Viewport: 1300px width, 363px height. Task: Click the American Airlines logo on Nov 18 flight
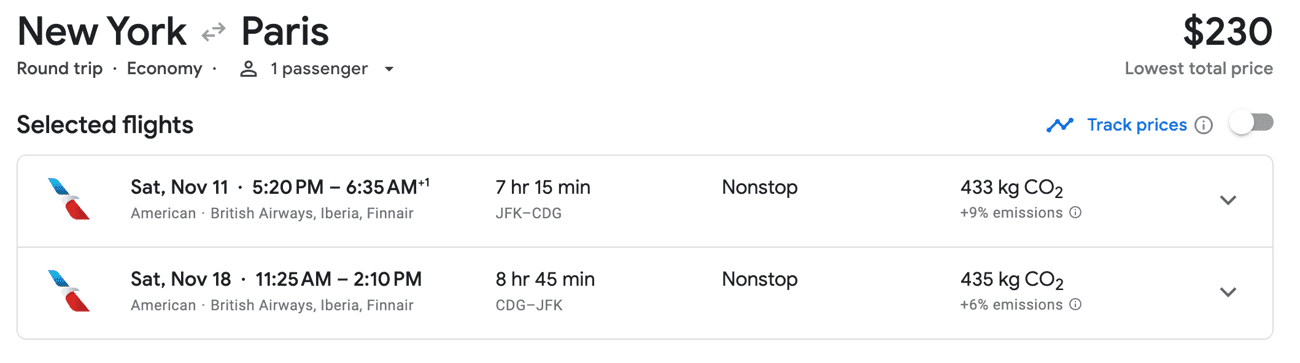[69, 291]
